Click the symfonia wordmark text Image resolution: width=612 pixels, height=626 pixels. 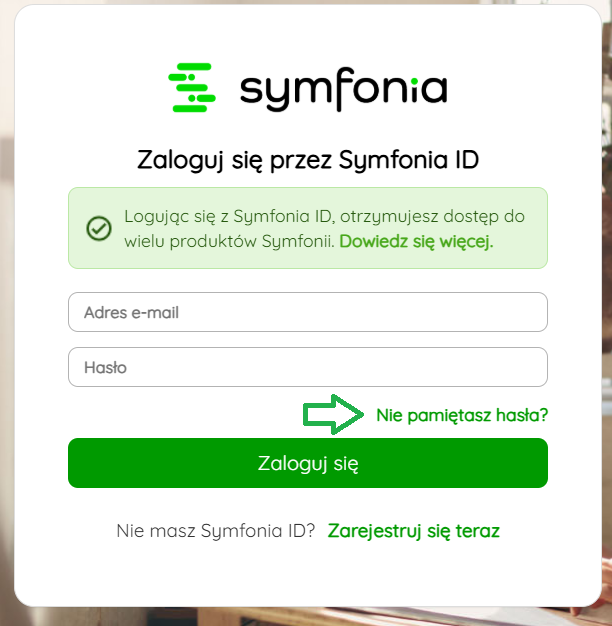(343, 89)
